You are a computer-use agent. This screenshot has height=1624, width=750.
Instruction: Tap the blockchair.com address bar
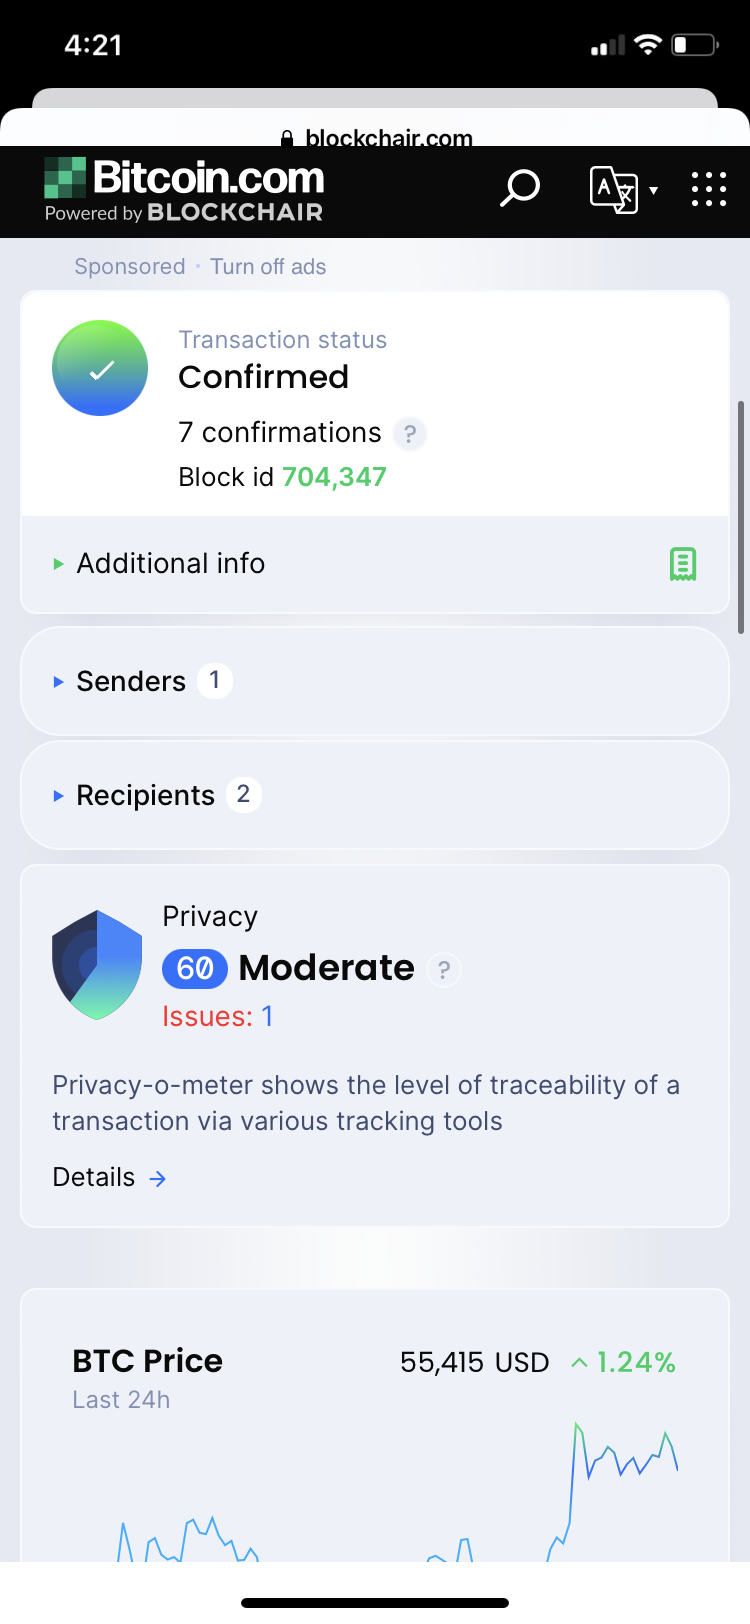(x=376, y=138)
